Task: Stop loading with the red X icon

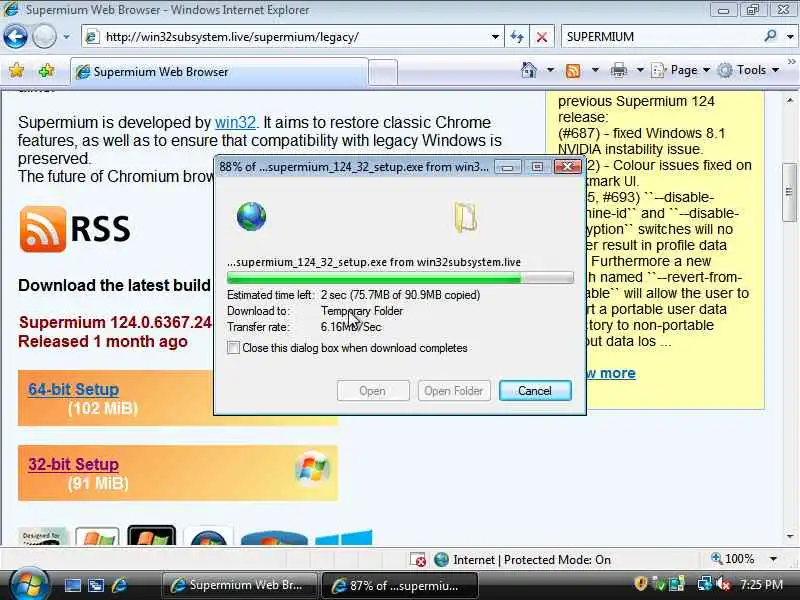Action: (542, 37)
